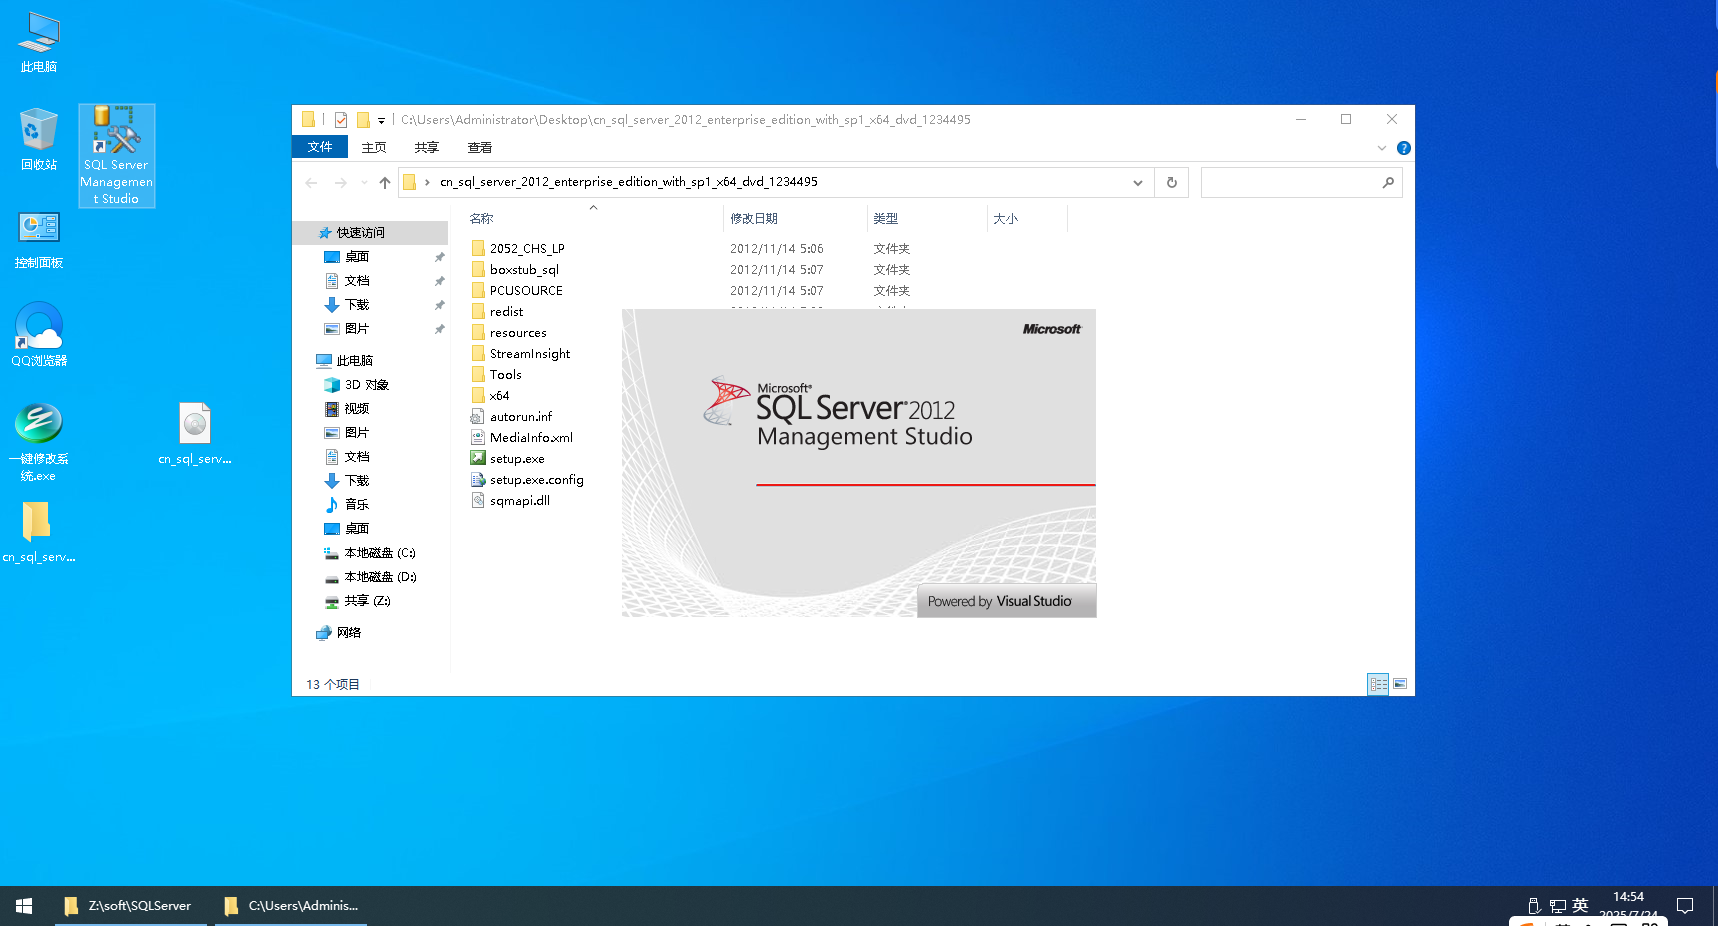
Task: Click the Windows Start button
Action: [24, 906]
